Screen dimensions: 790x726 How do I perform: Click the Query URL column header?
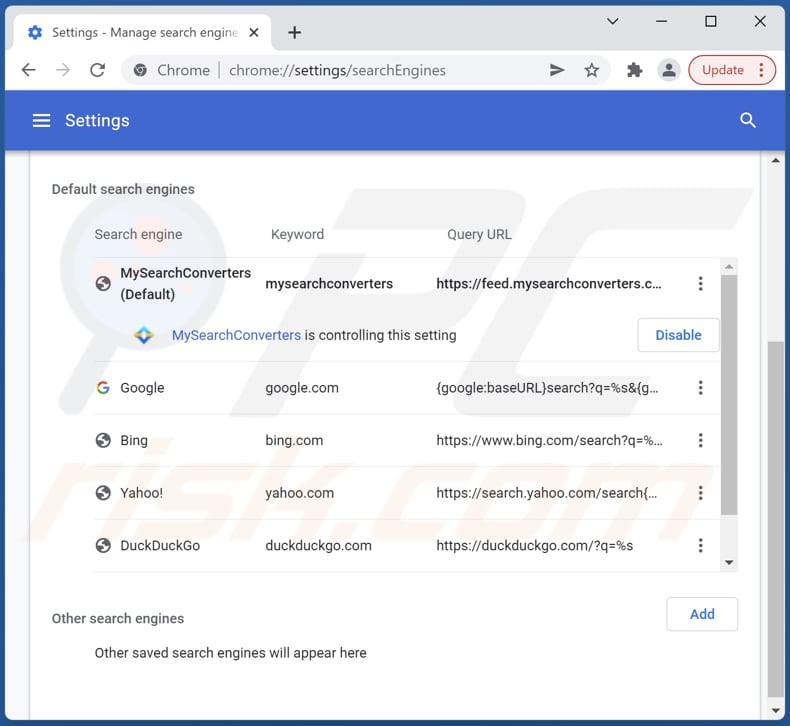click(479, 235)
